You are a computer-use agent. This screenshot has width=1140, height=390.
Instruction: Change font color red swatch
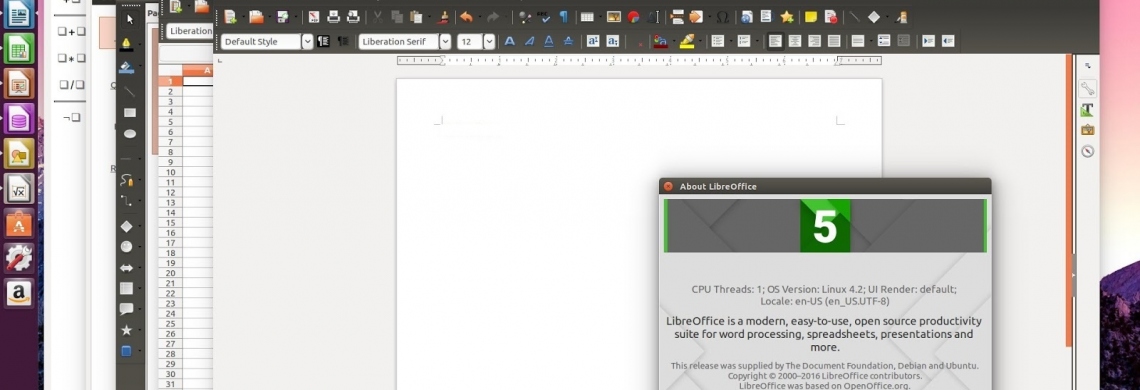[660, 41]
